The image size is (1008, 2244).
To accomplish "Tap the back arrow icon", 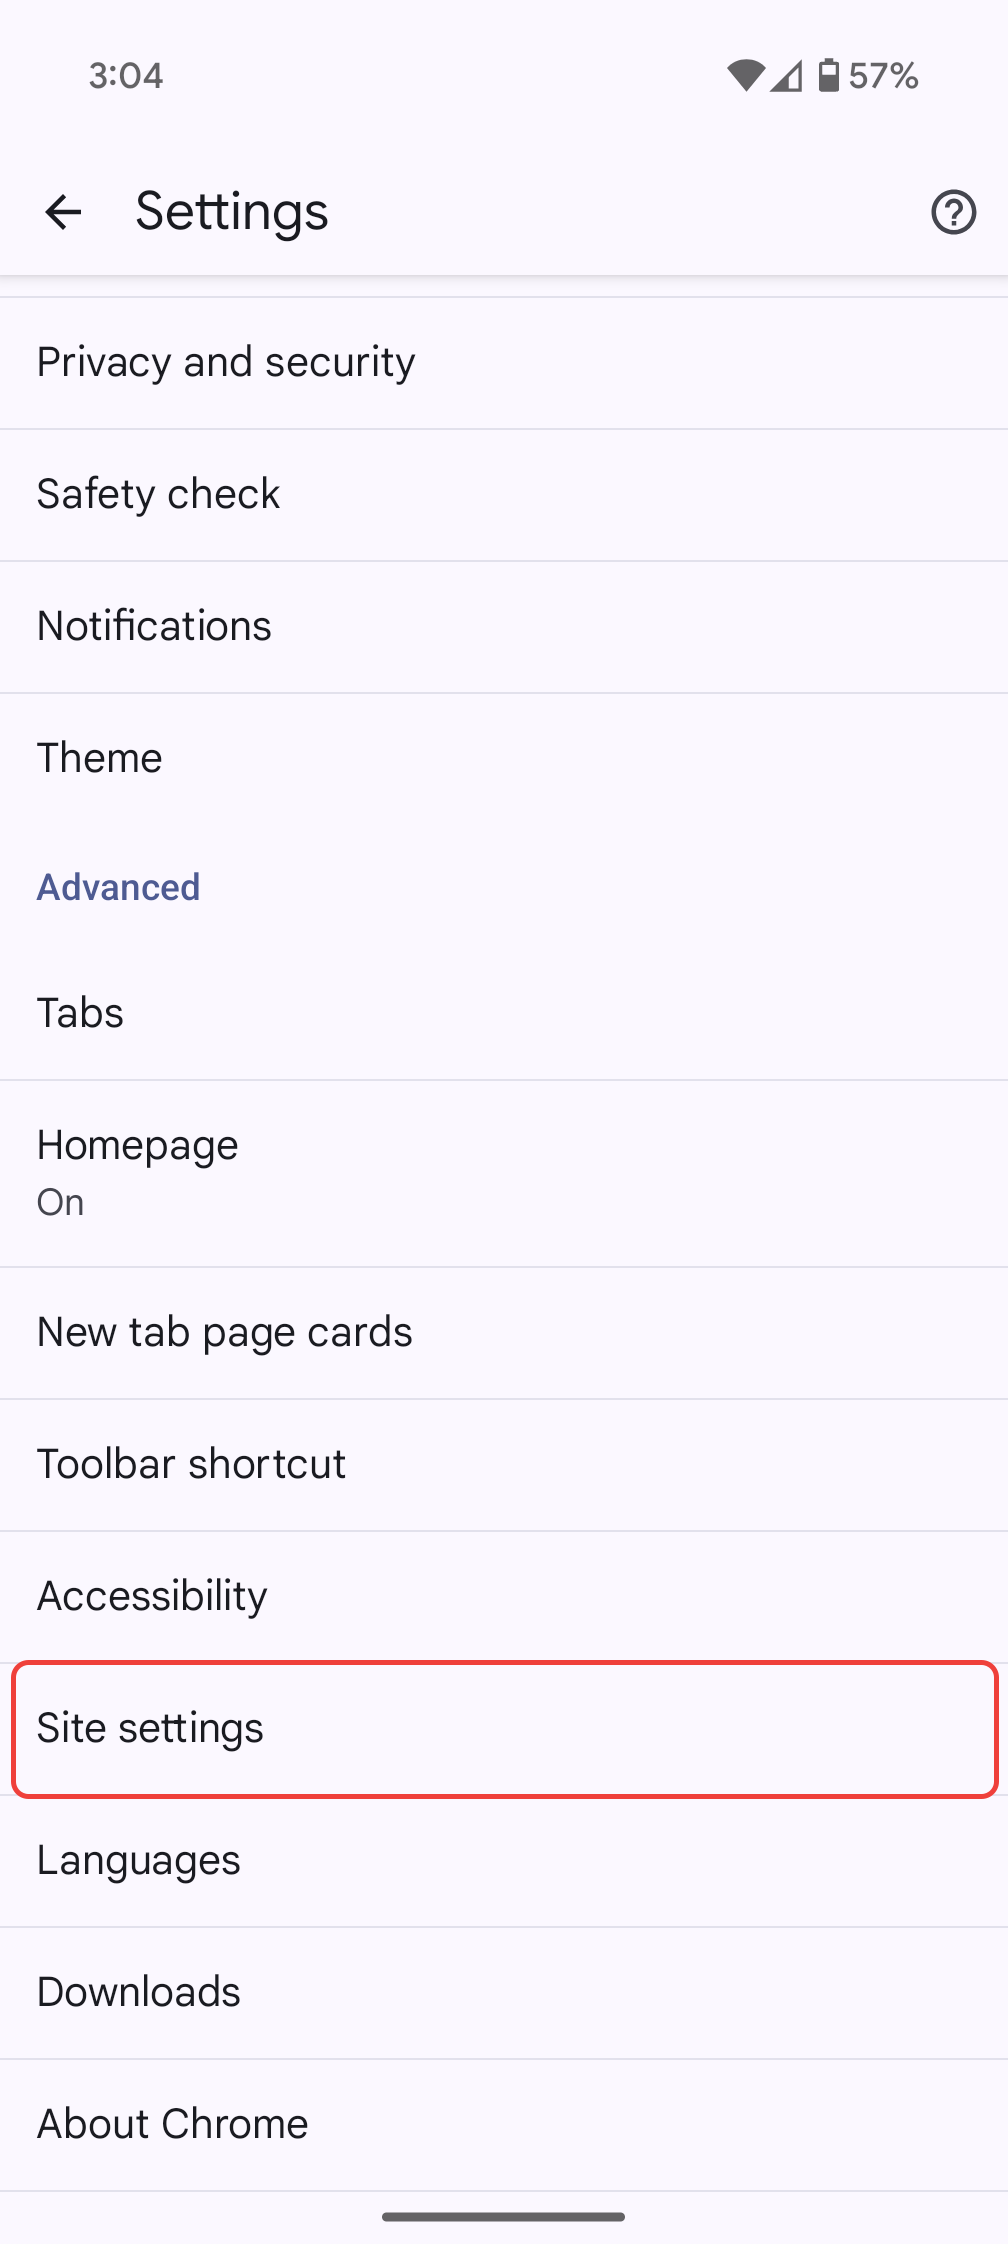I will pos(63,212).
